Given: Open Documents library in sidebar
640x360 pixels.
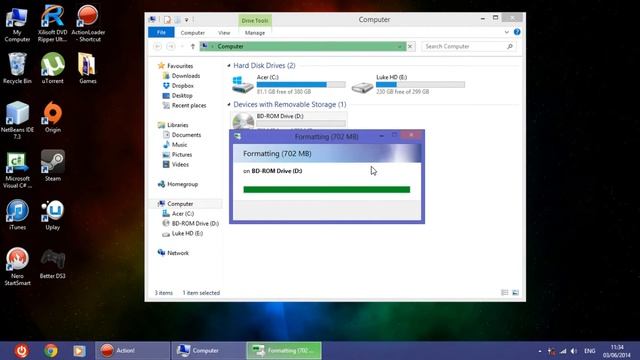Looking at the screenshot, I should tap(186, 135).
